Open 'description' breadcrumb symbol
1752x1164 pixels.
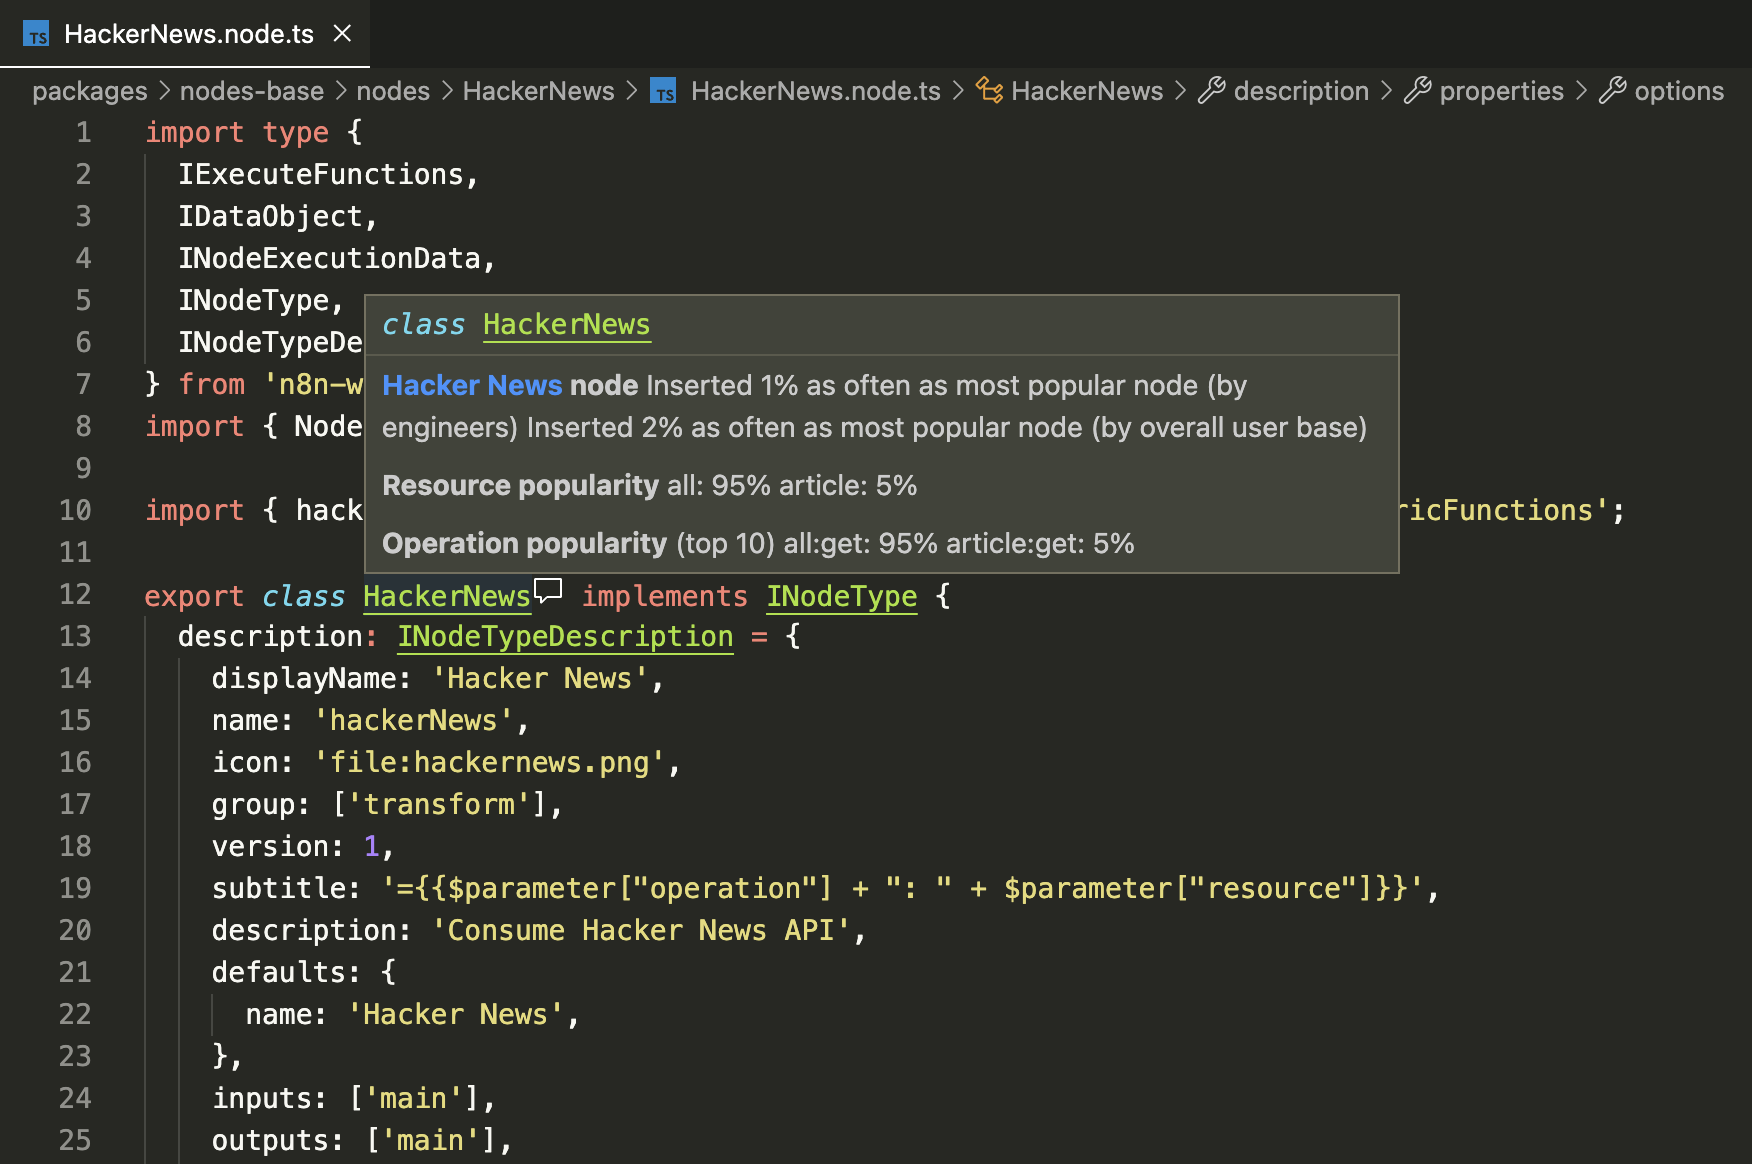pos(1301,91)
